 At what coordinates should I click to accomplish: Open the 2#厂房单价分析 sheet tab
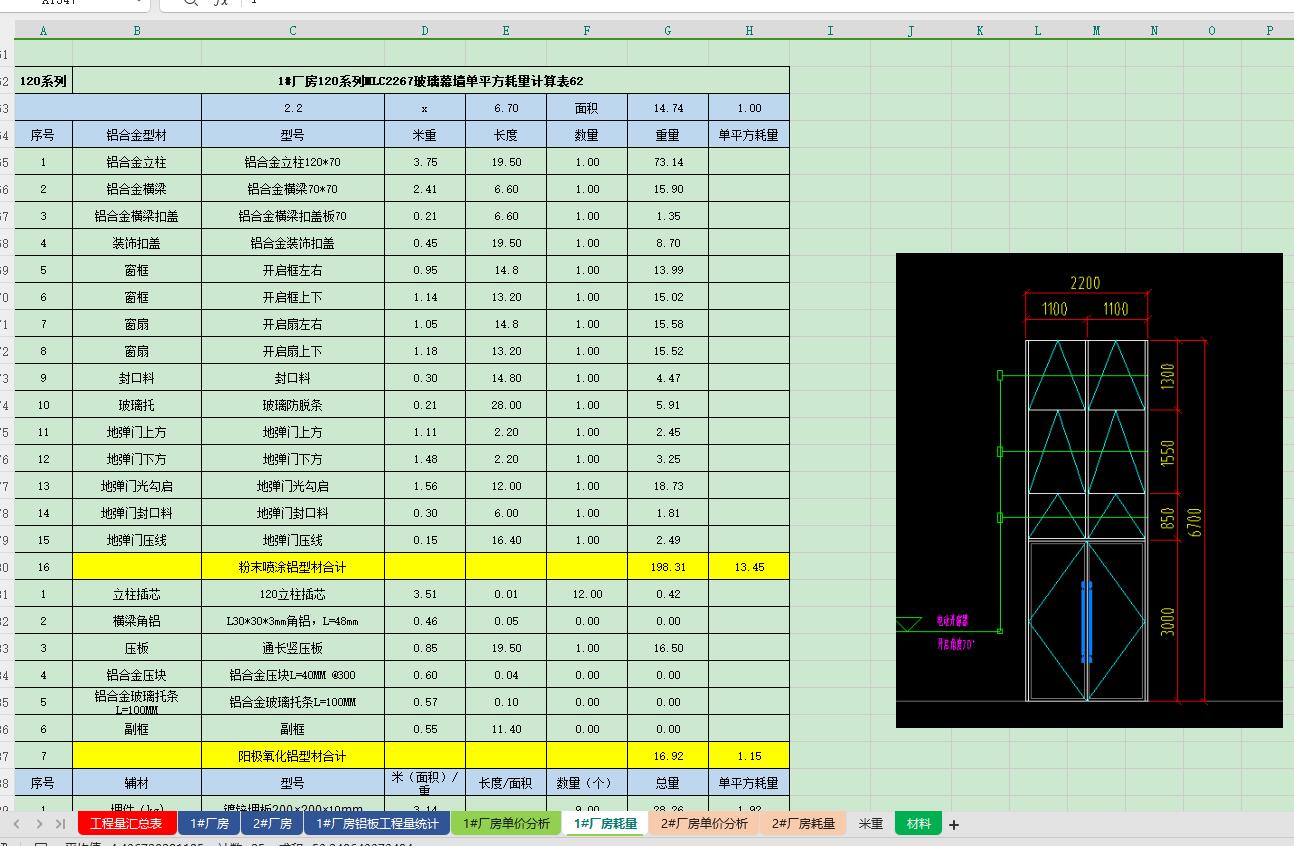pos(704,824)
